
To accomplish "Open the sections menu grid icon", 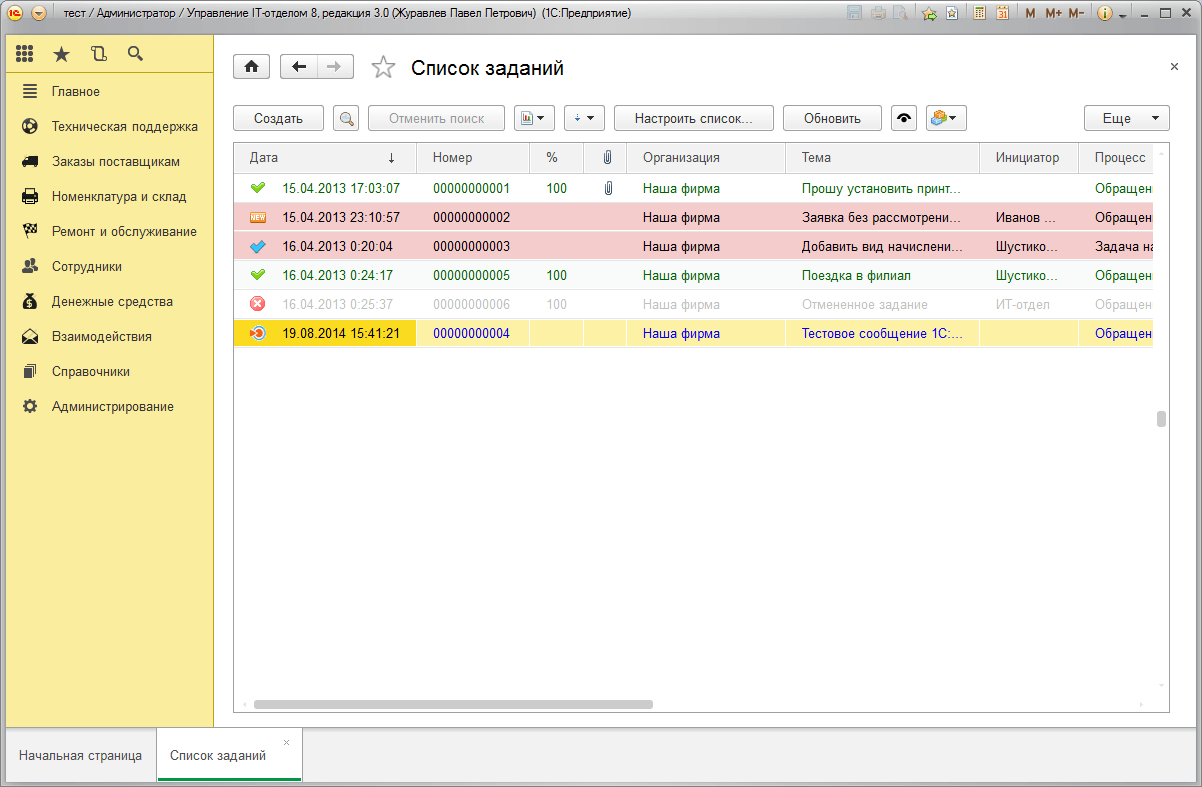I will pos(25,54).
